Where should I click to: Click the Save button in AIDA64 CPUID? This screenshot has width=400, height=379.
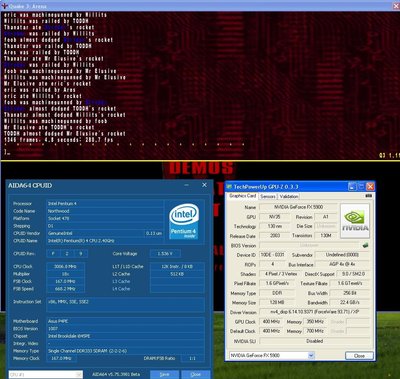click(164, 374)
